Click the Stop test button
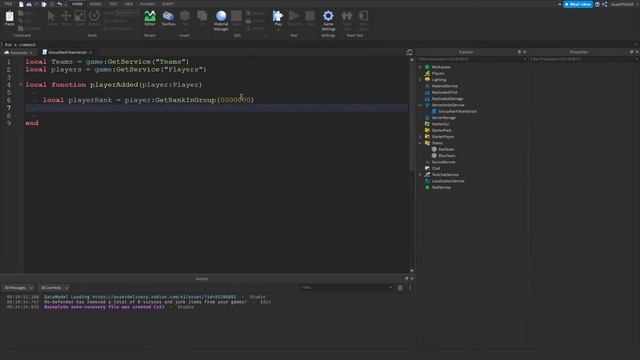 coord(310,18)
